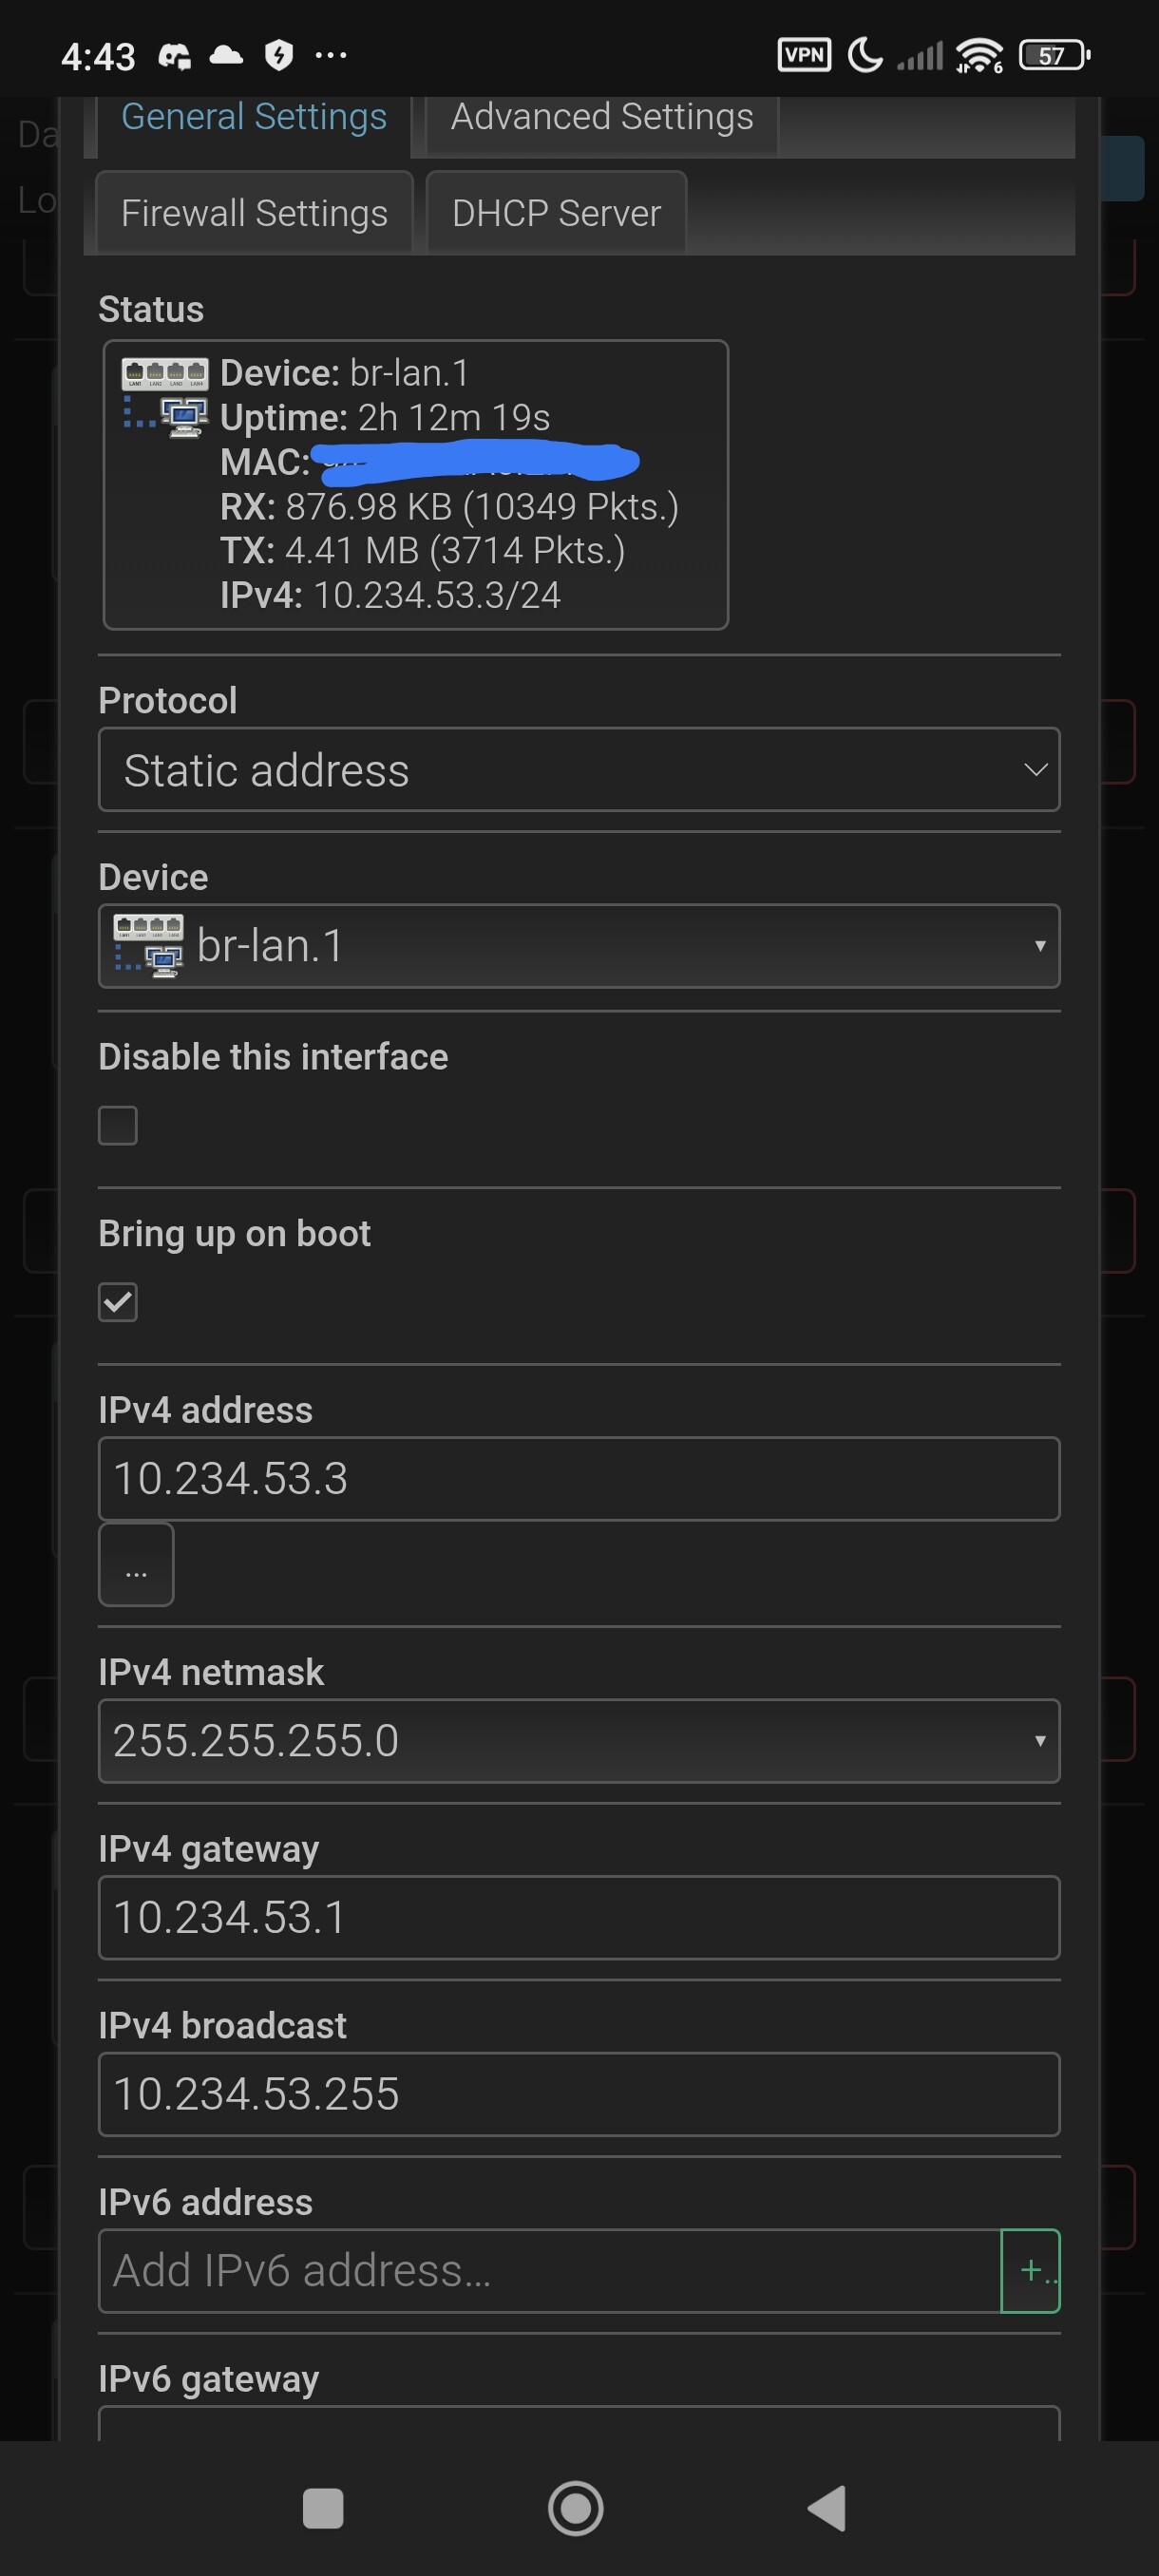Check the Disable this interface checkbox
The width and height of the screenshot is (1159, 2576).
pyautogui.click(x=118, y=1125)
